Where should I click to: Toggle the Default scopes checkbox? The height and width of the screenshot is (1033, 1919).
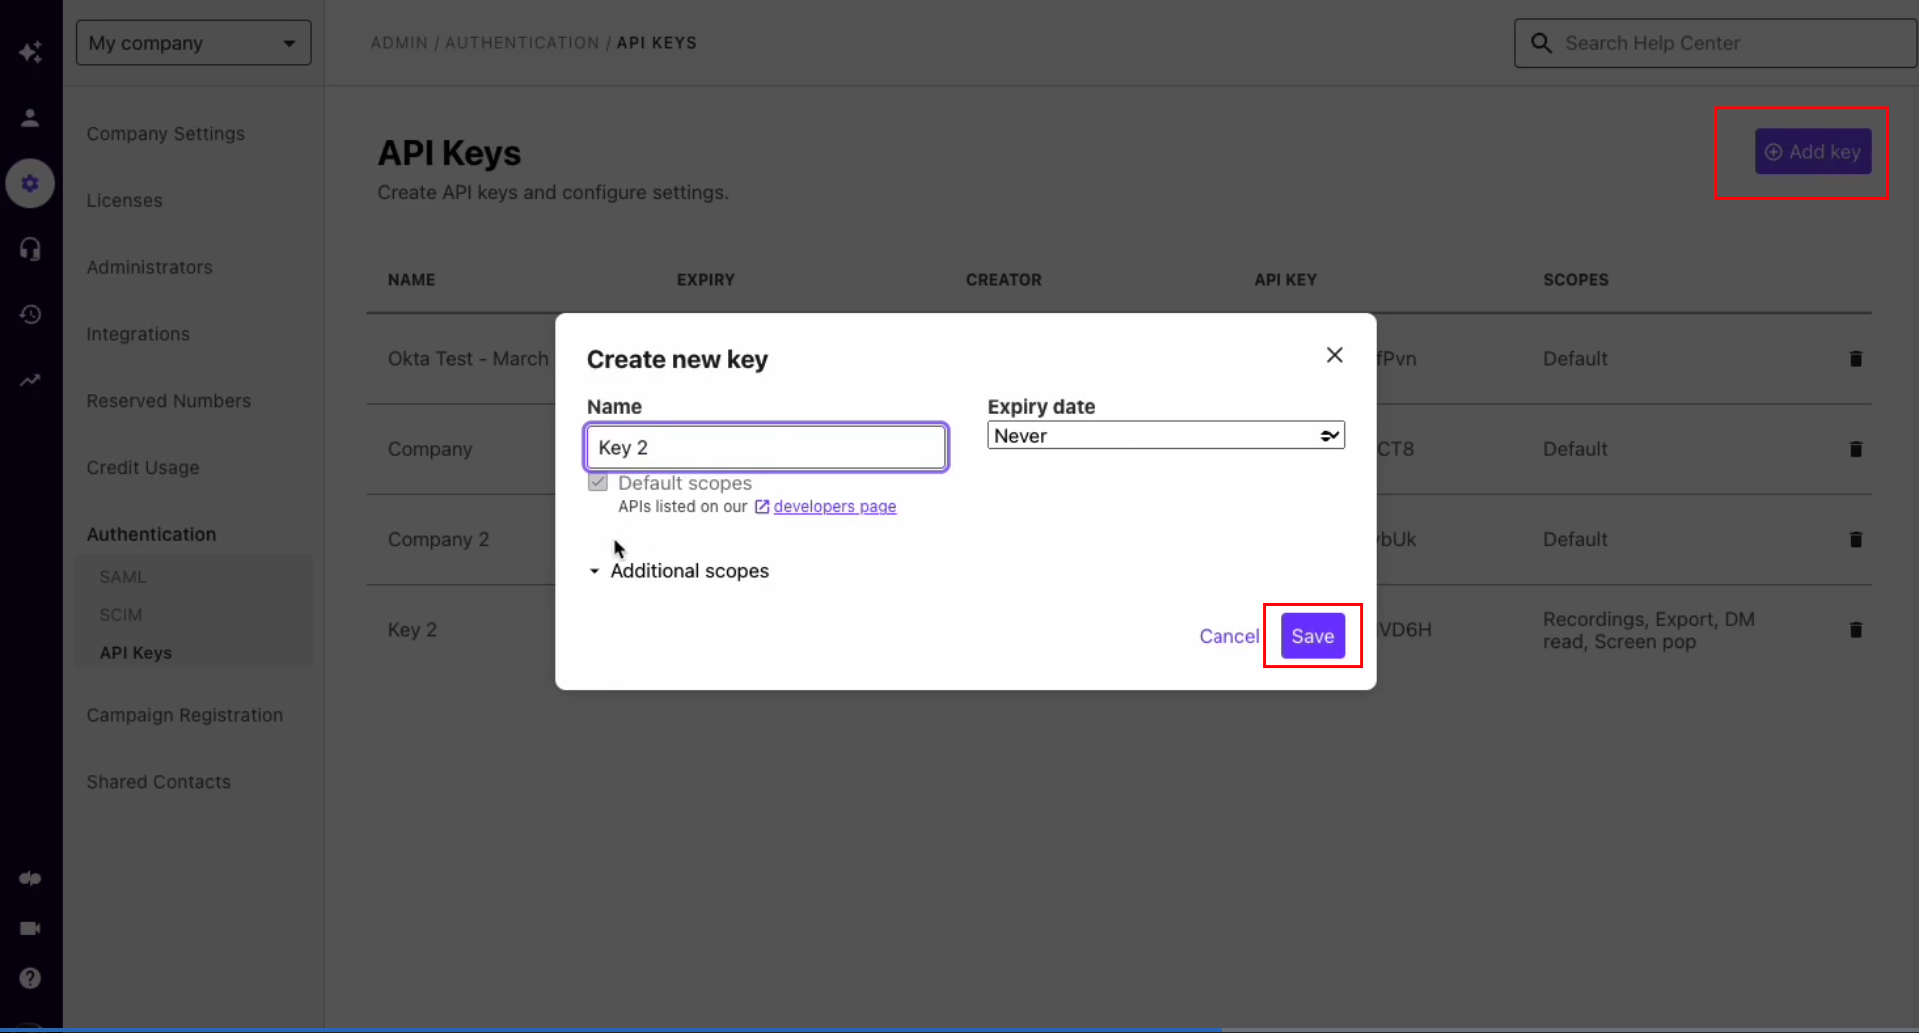pos(598,483)
